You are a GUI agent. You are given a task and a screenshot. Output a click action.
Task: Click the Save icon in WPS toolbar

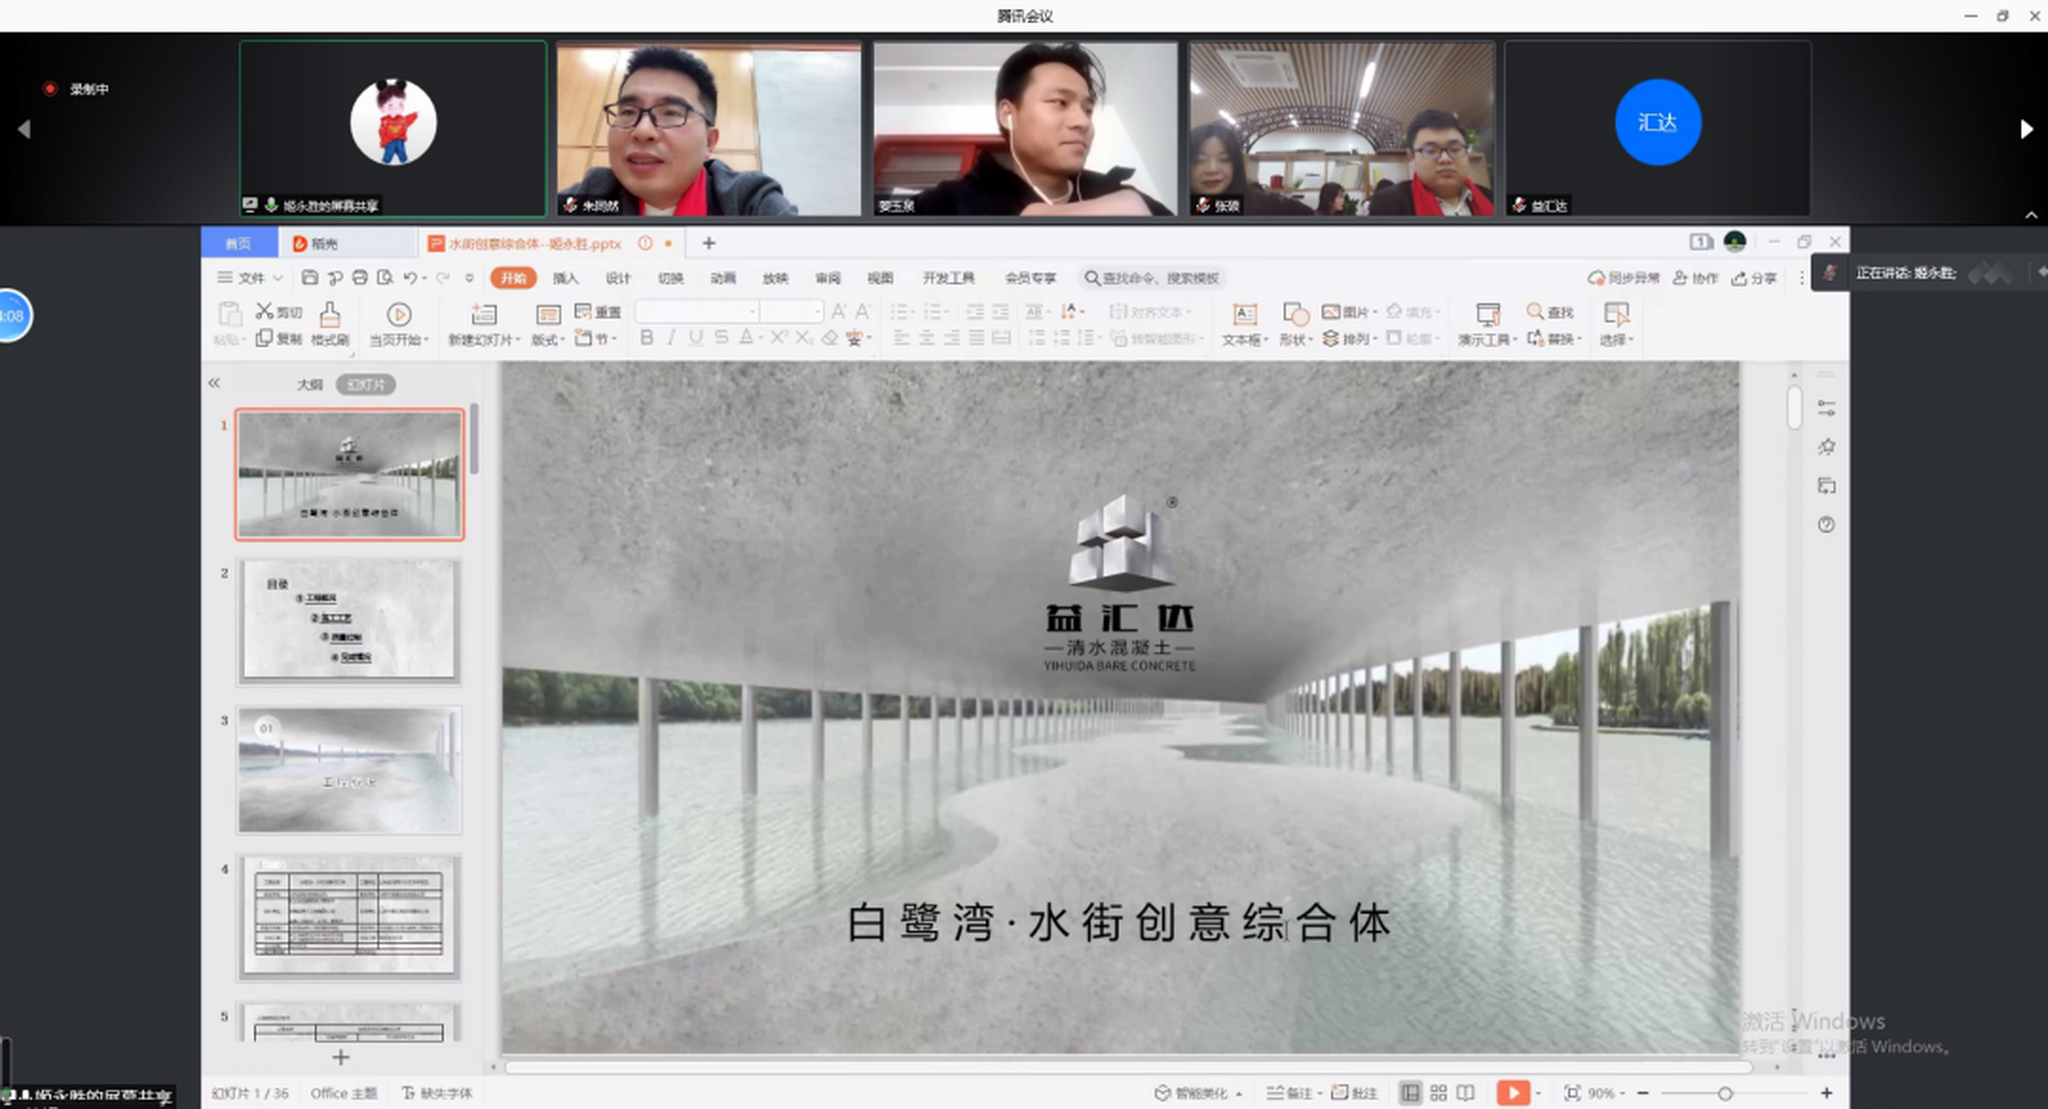point(310,277)
